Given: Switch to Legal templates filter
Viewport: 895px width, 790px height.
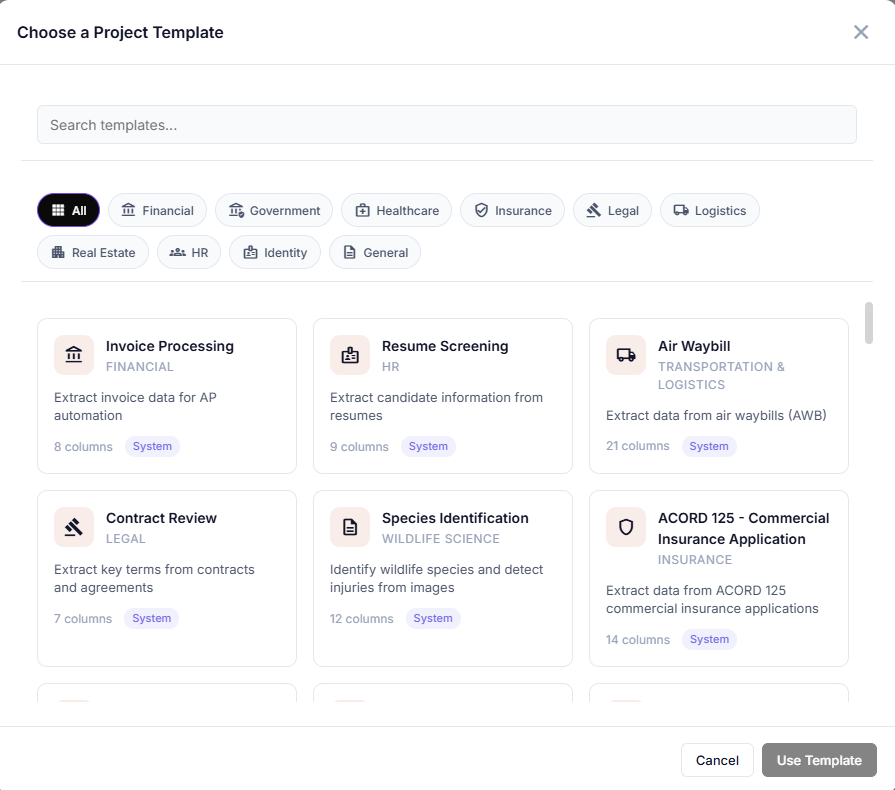Looking at the screenshot, I should tap(612, 210).
